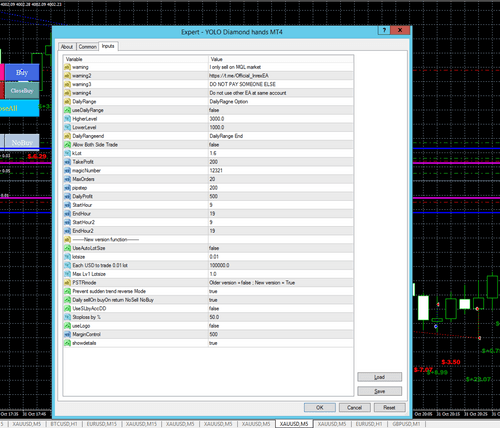Click the Value column header
This screenshot has width=500, height=428.
[281, 59]
